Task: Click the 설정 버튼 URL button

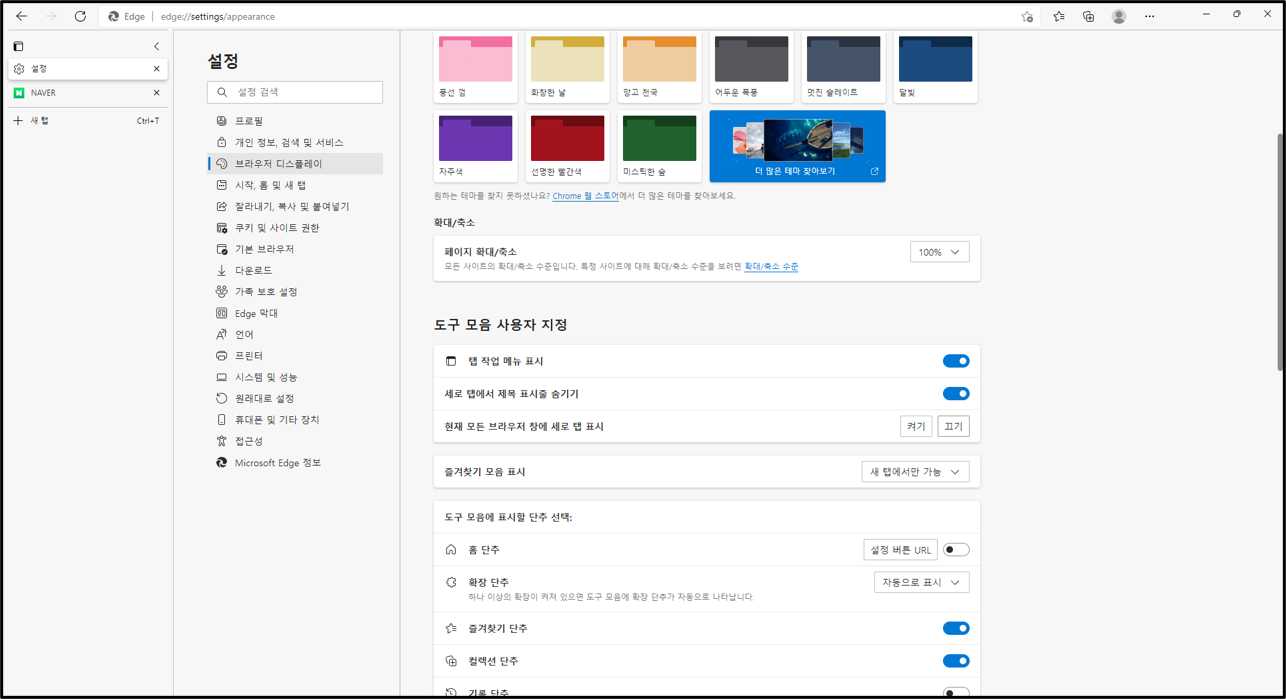Action: pyautogui.click(x=900, y=550)
